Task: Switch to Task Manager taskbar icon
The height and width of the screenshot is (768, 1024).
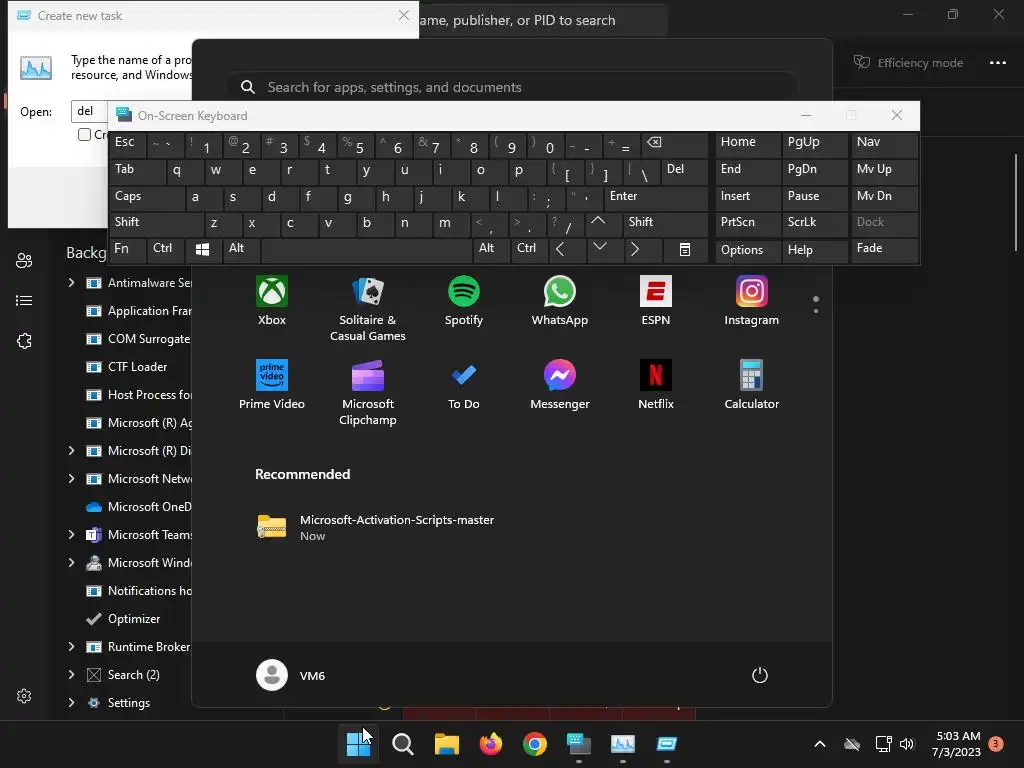Action: click(x=622, y=744)
